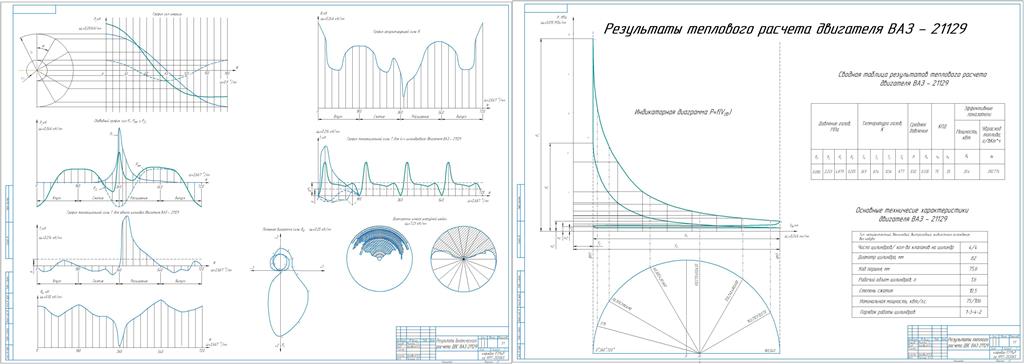Select the title block of the left drawing sheet
This screenshot has height=364, width=1024.
coord(451,343)
